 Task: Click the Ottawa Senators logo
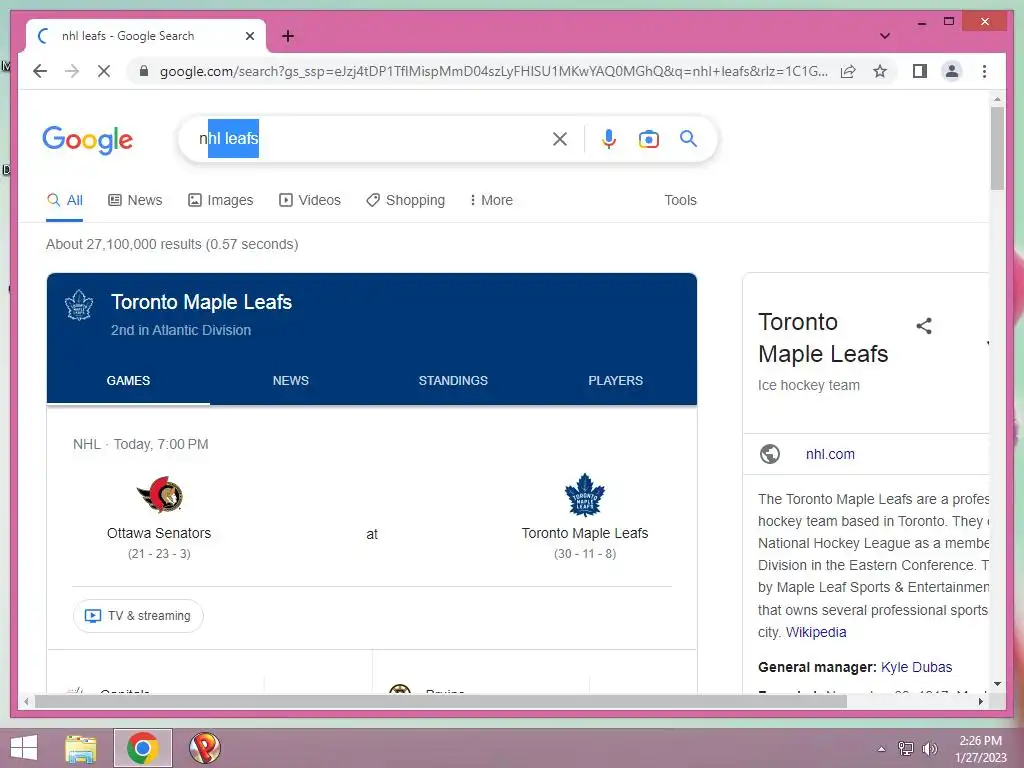click(159, 495)
